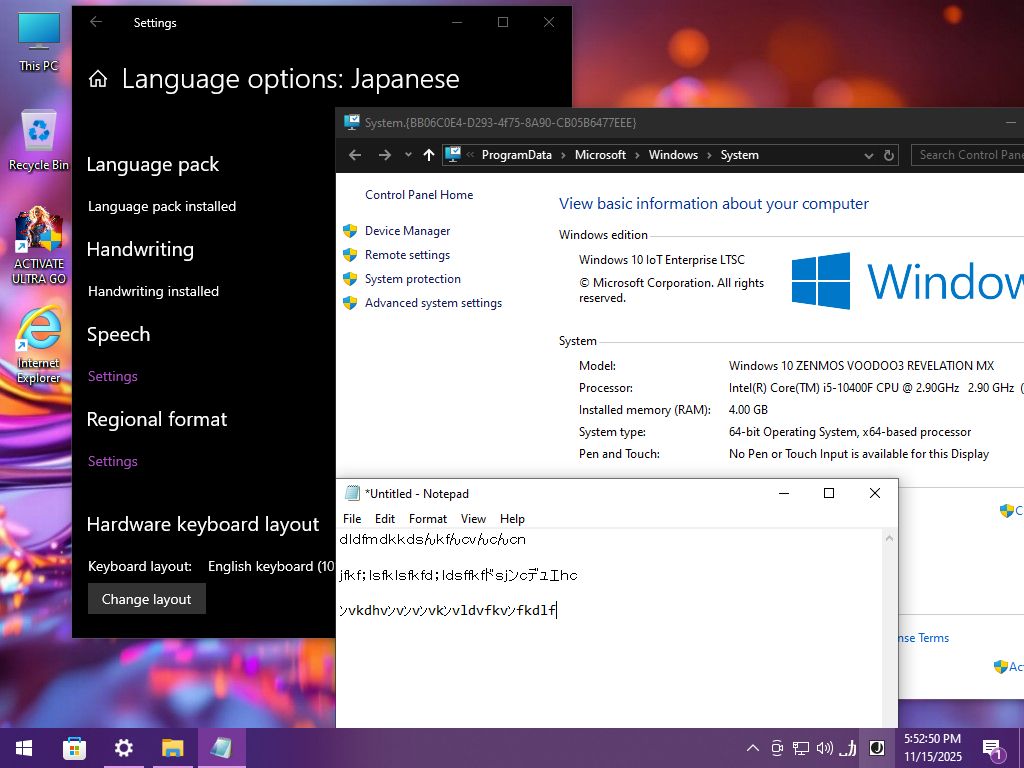
Task: Click shield icon beside System protection
Action: (350, 279)
